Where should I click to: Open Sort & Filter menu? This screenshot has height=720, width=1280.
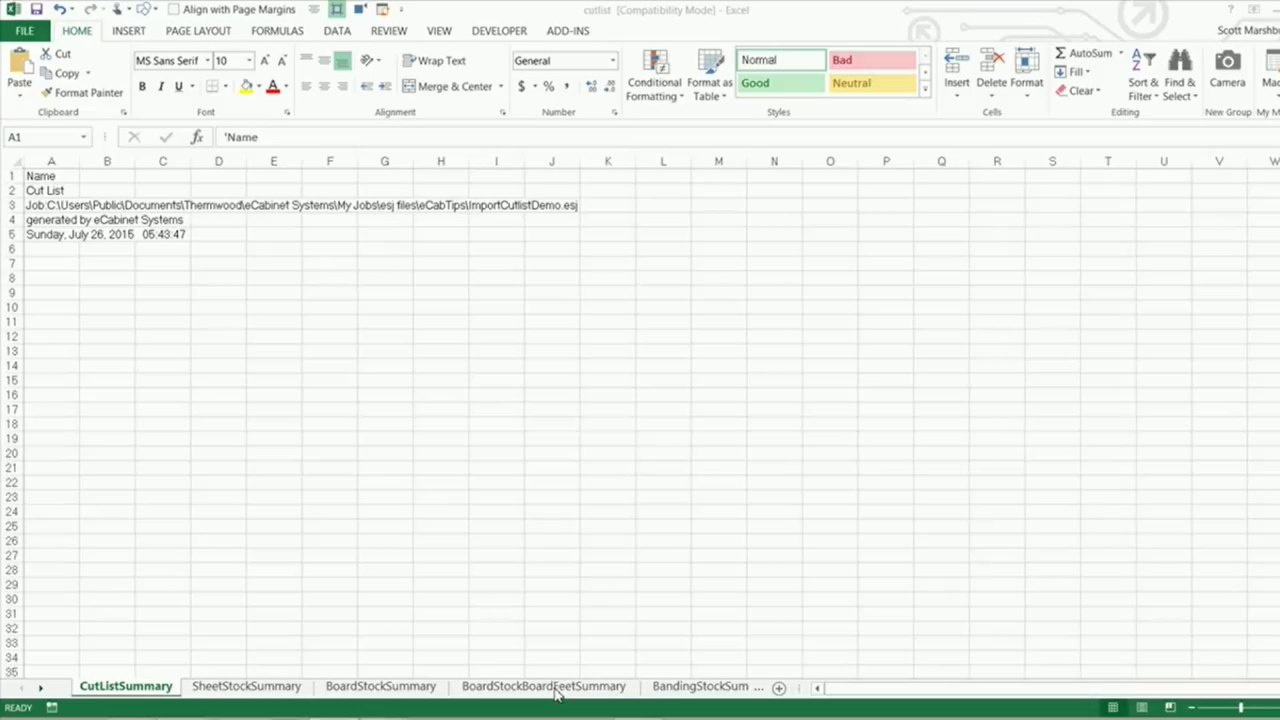click(1144, 75)
